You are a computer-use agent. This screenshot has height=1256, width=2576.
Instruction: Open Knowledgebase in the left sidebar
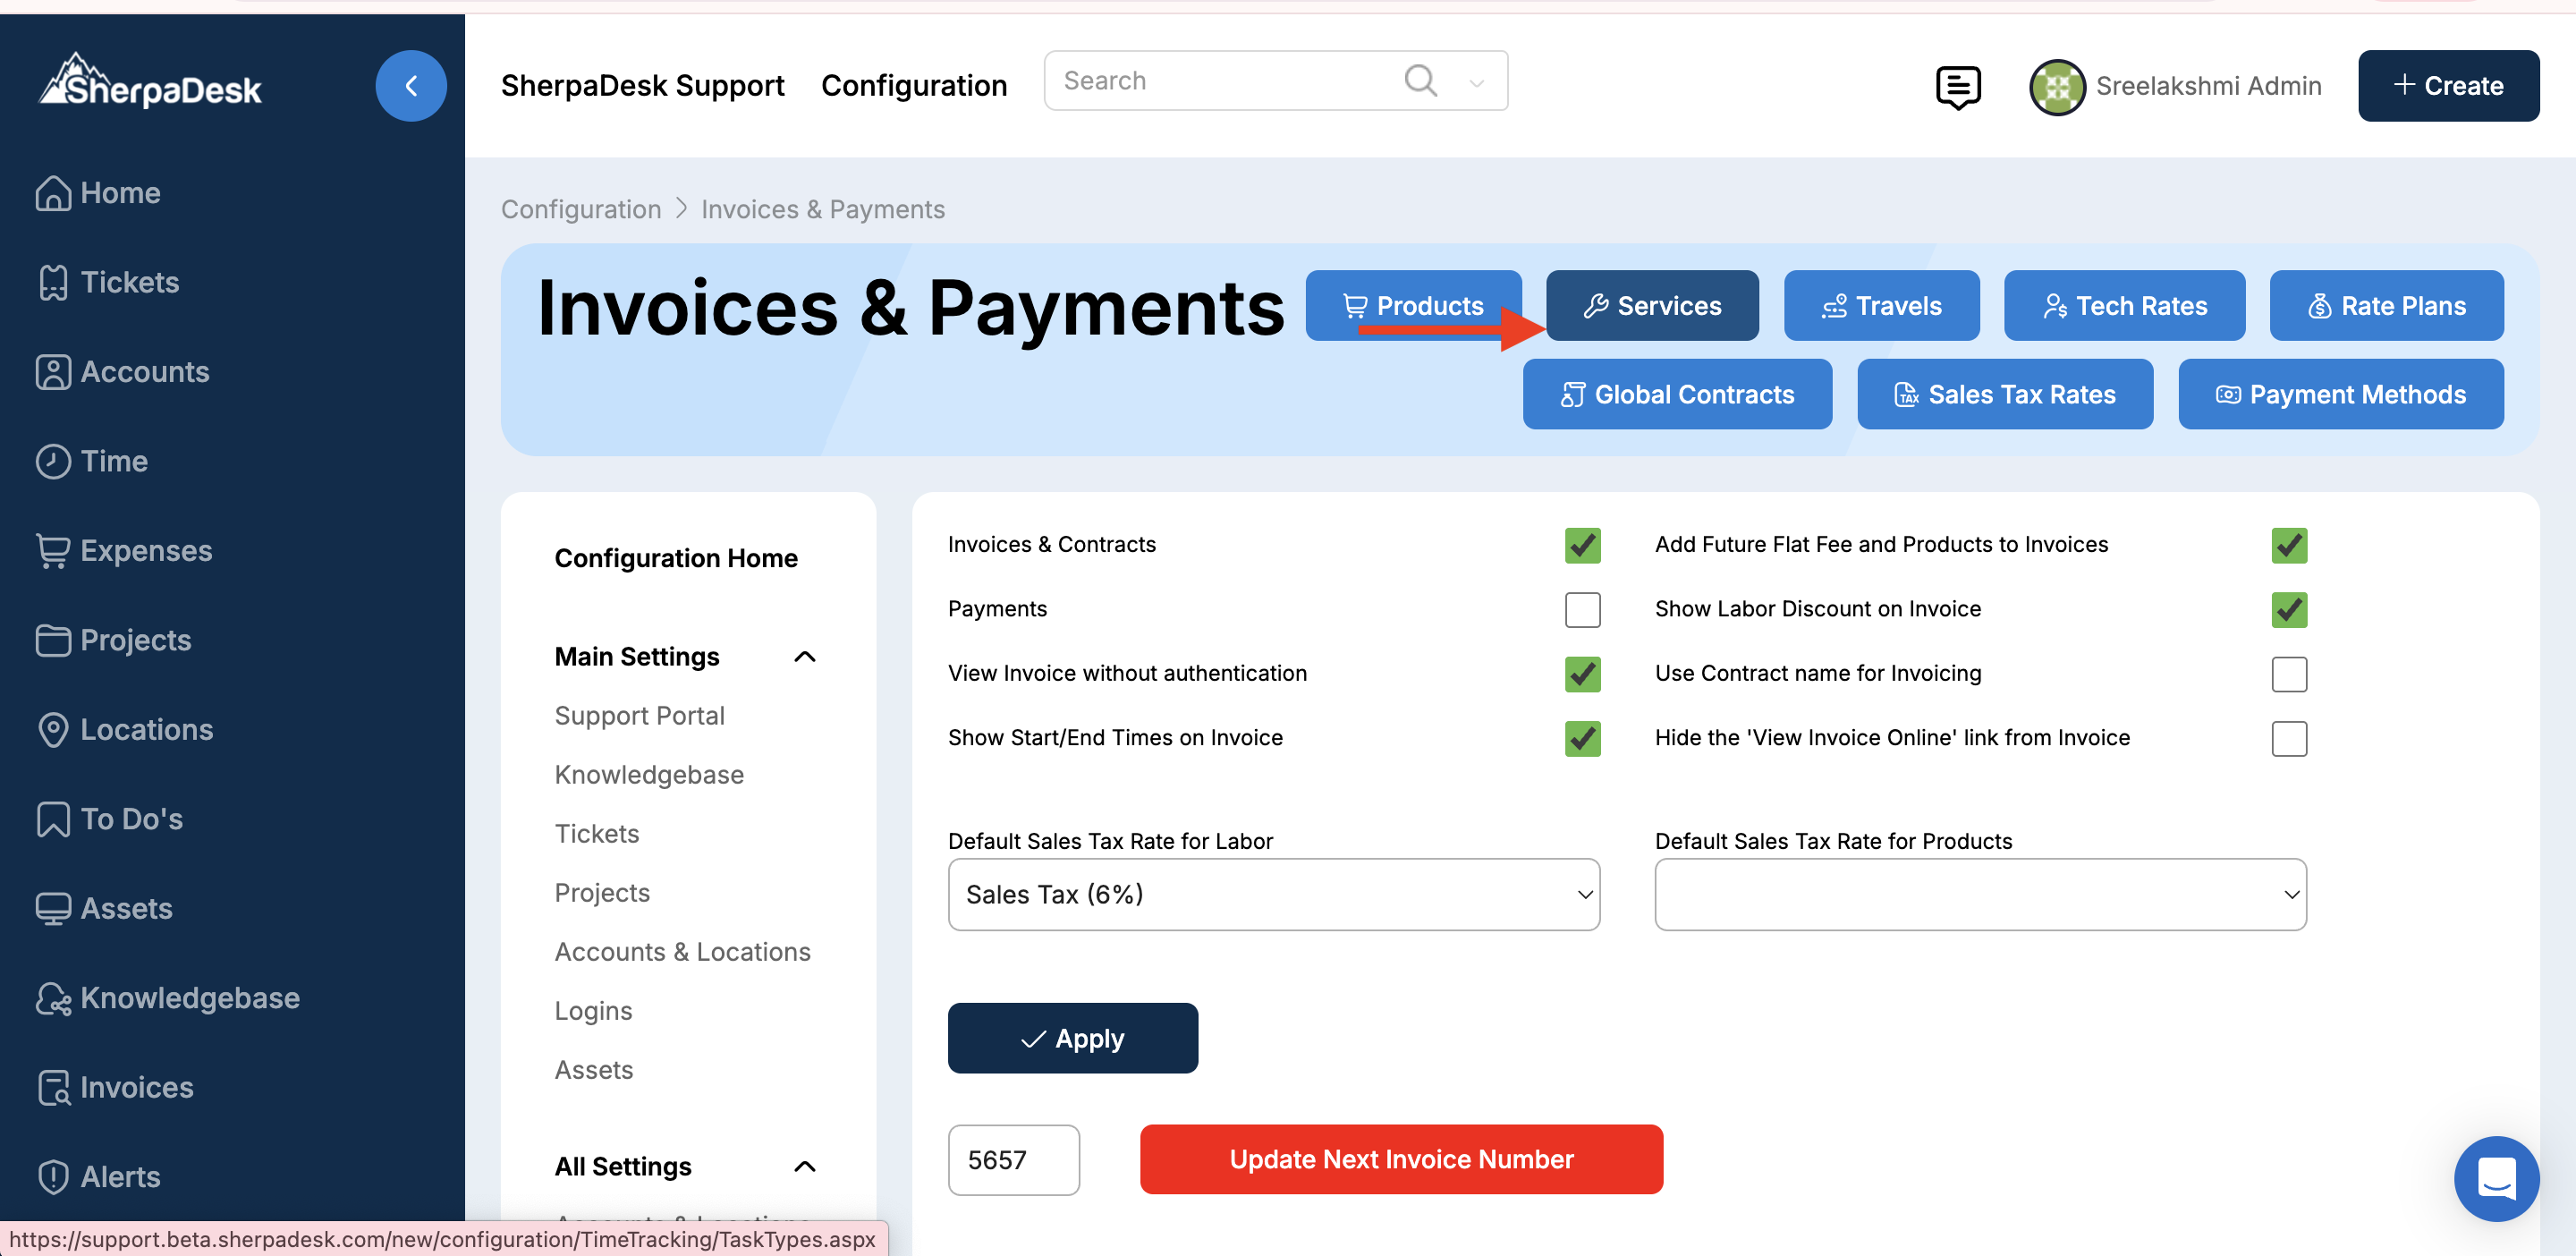pyautogui.click(x=189, y=997)
